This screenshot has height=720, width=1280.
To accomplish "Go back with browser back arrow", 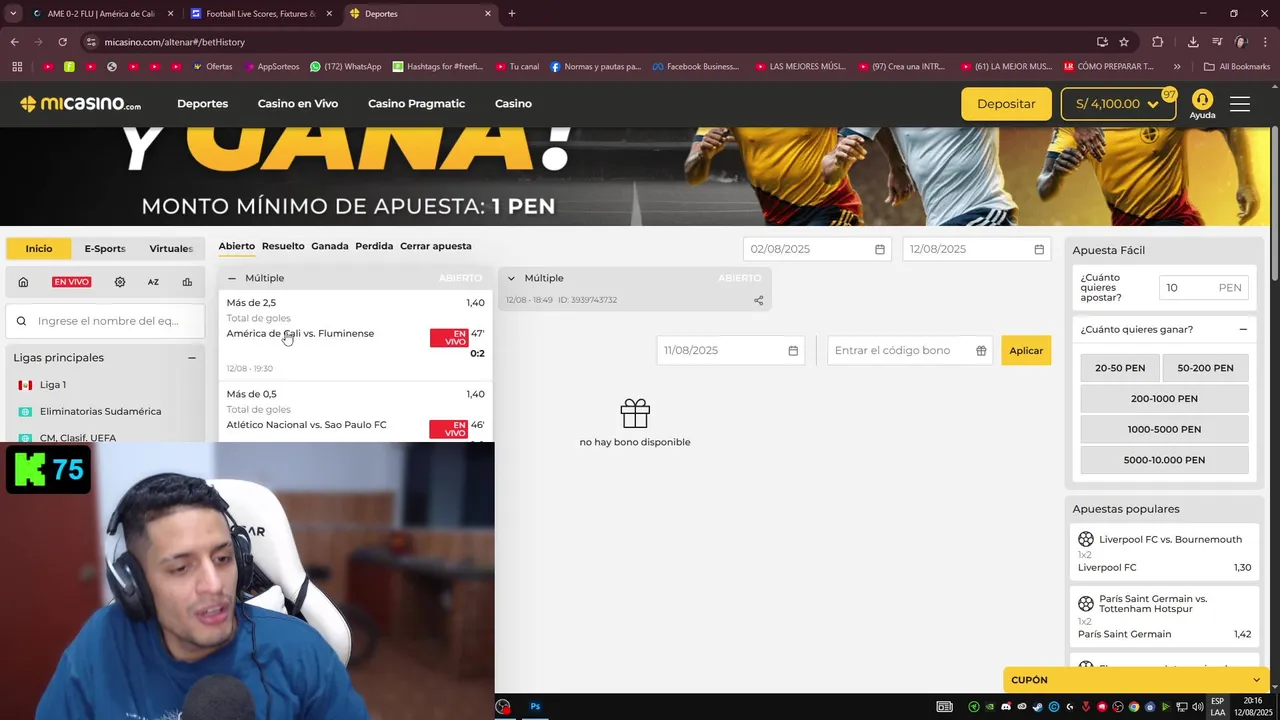I will click(14, 42).
